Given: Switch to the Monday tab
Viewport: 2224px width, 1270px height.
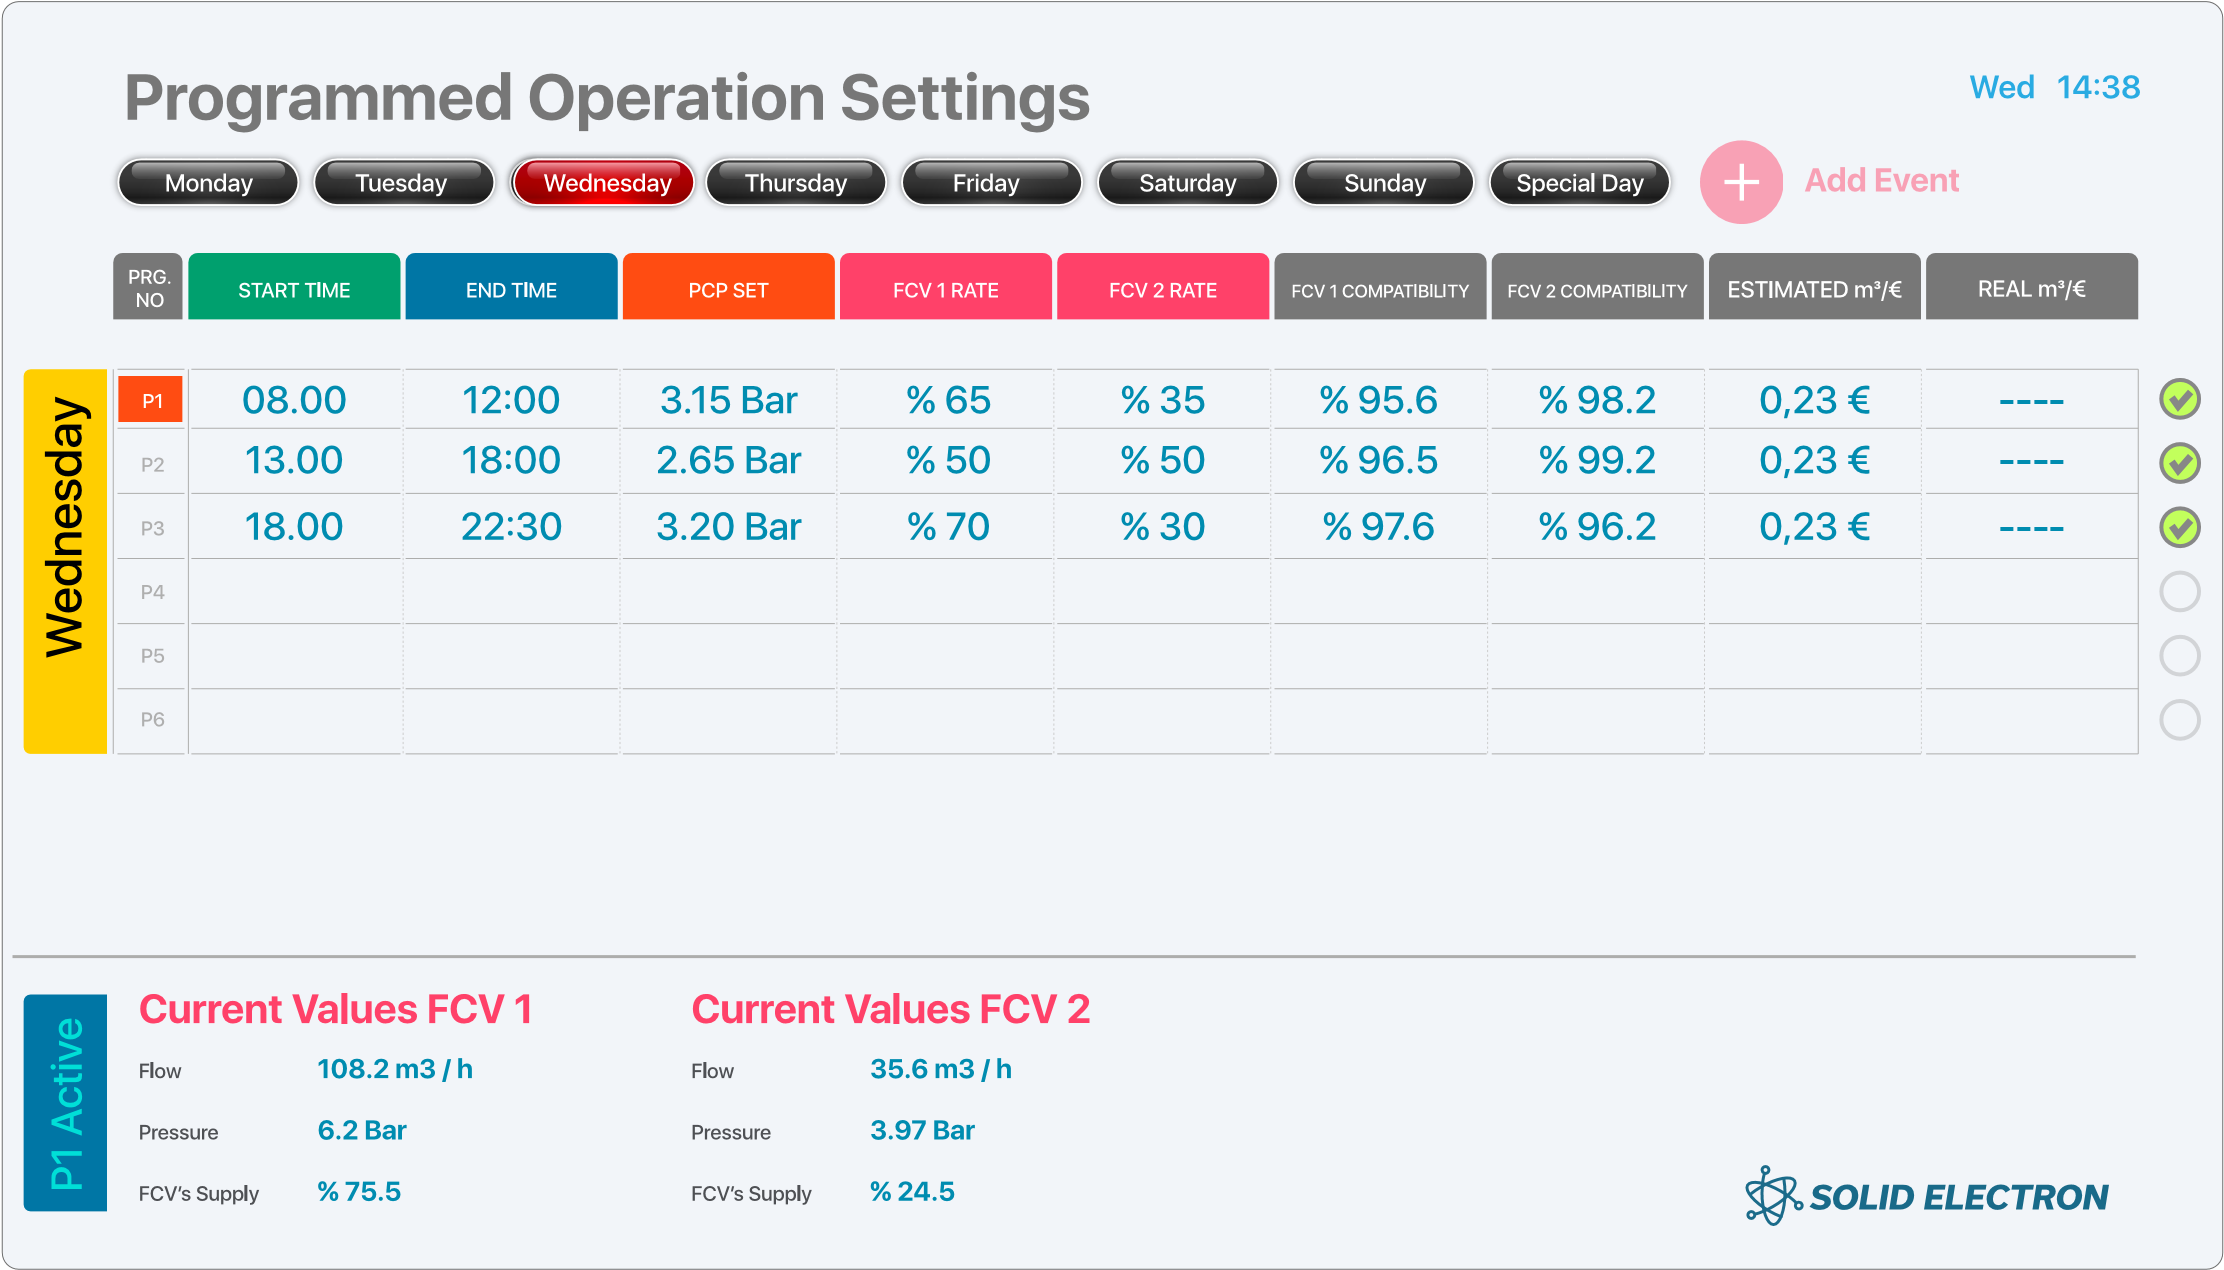Looking at the screenshot, I should (x=208, y=183).
